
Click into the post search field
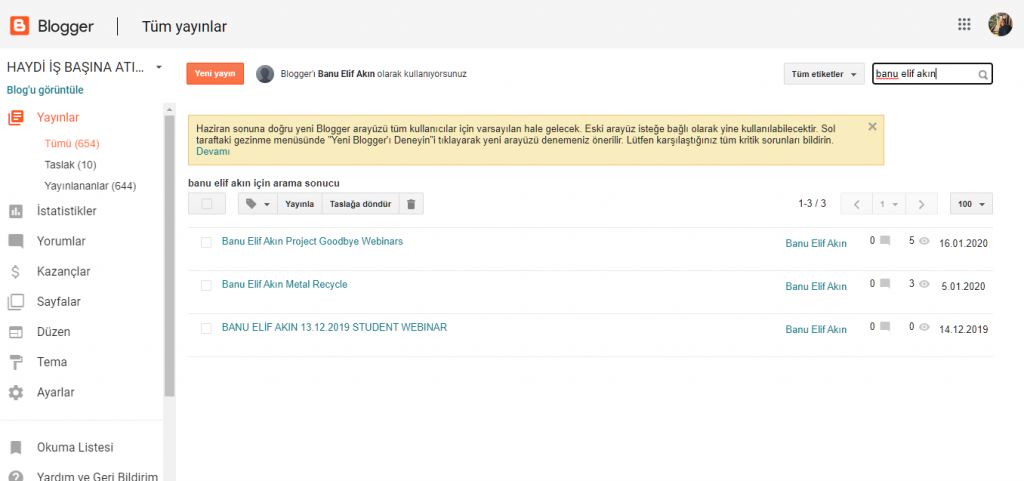click(922, 74)
